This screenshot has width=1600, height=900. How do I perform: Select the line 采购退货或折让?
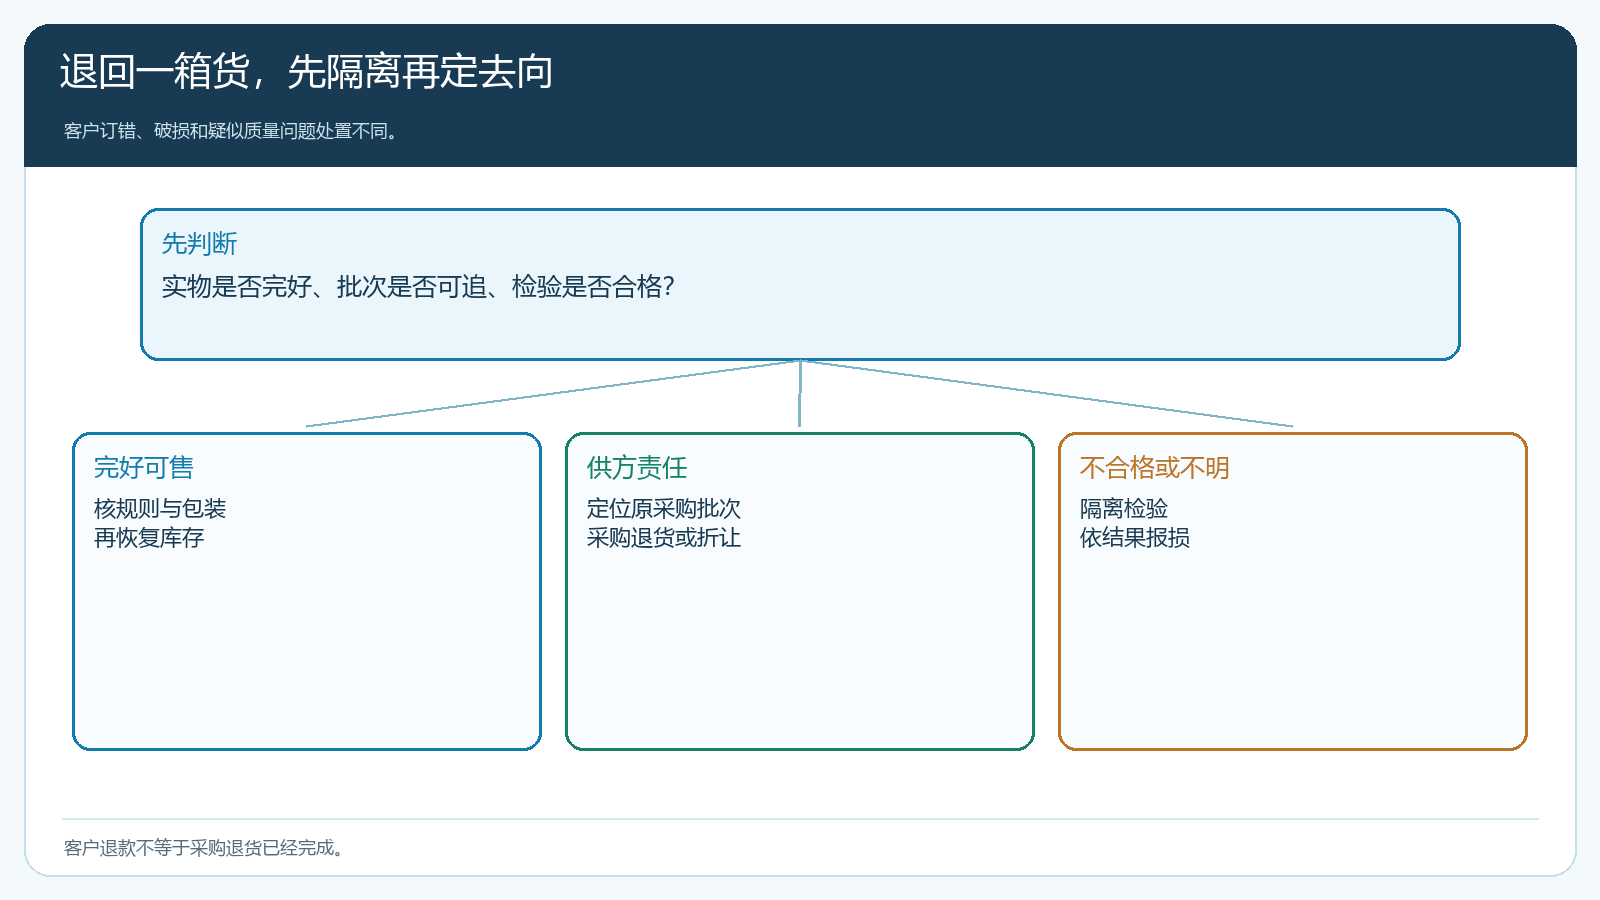(x=664, y=537)
